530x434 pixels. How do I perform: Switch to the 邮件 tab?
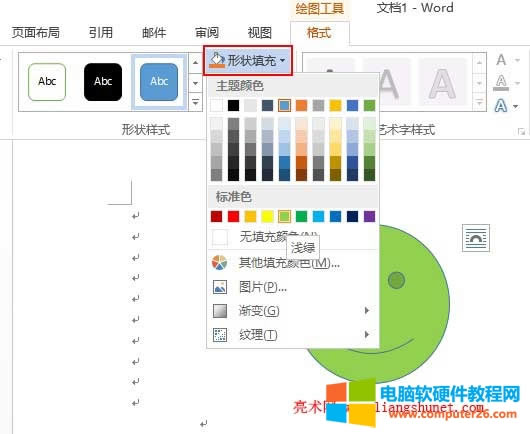154,33
